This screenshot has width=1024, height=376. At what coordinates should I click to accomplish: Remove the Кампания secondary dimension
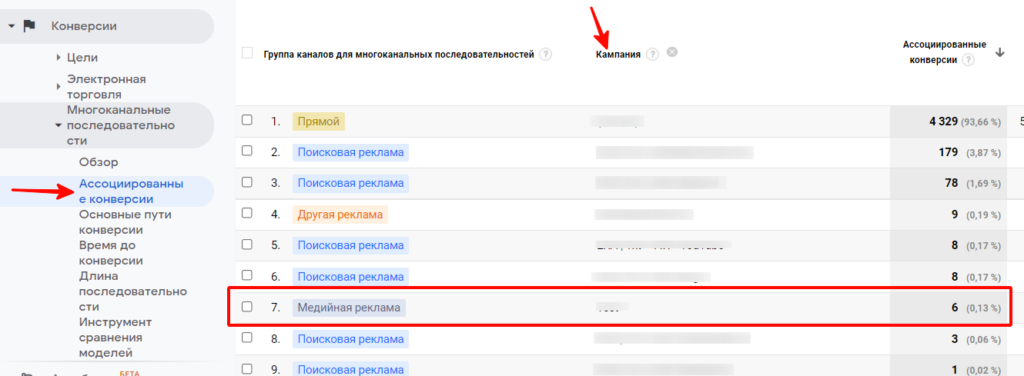point(671,52)
